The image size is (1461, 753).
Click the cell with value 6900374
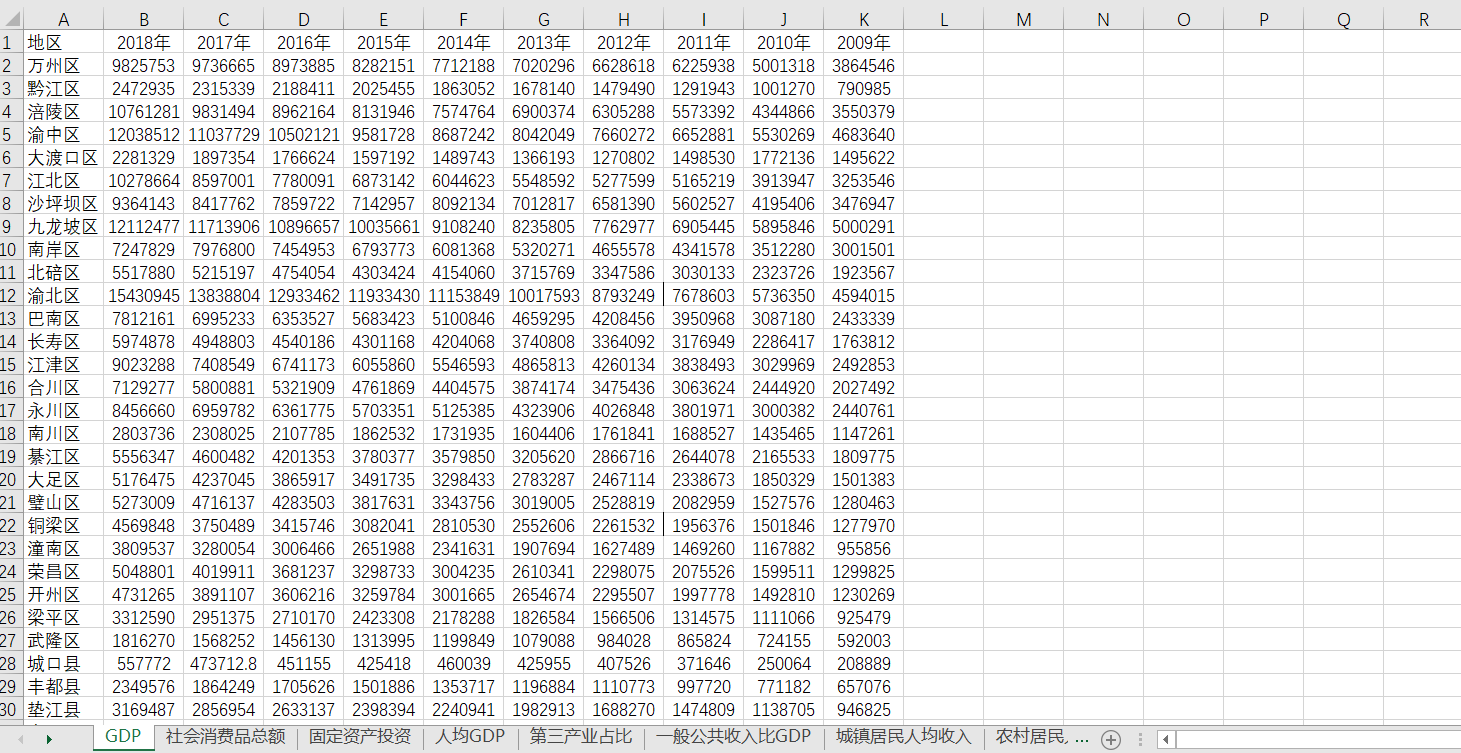(x=544, y=112)
